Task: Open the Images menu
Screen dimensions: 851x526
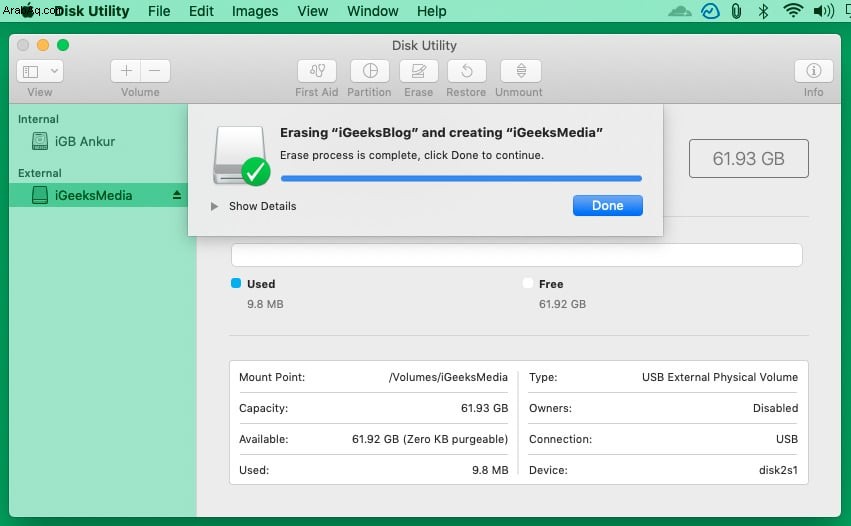Action: (255, 11)
